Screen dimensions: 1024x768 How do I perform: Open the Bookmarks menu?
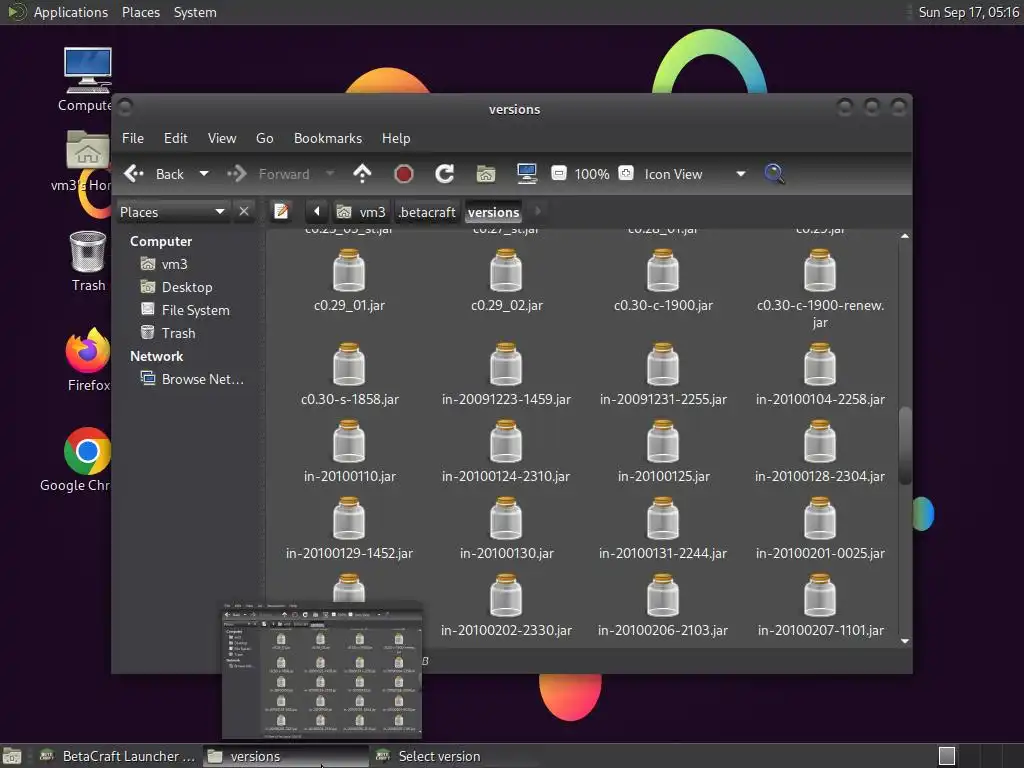(x=328, y=138)
